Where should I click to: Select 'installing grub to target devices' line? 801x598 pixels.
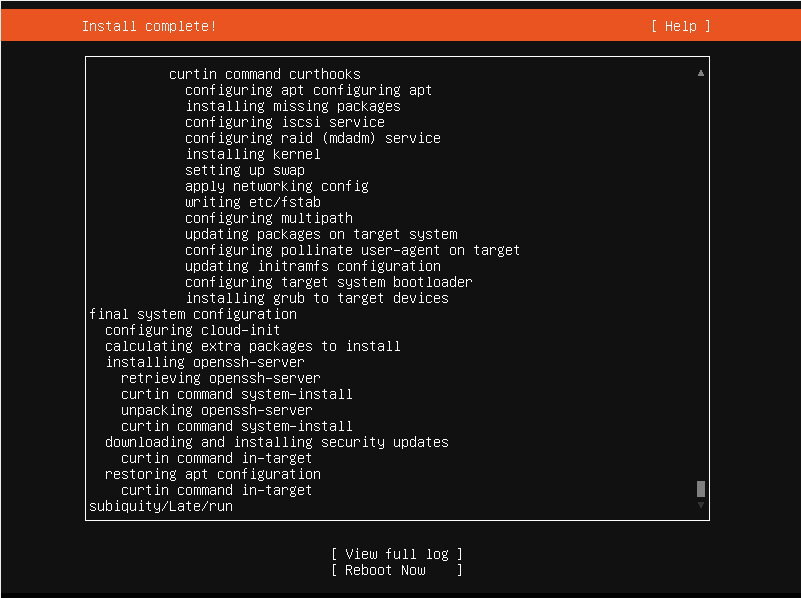coord(317,298)
